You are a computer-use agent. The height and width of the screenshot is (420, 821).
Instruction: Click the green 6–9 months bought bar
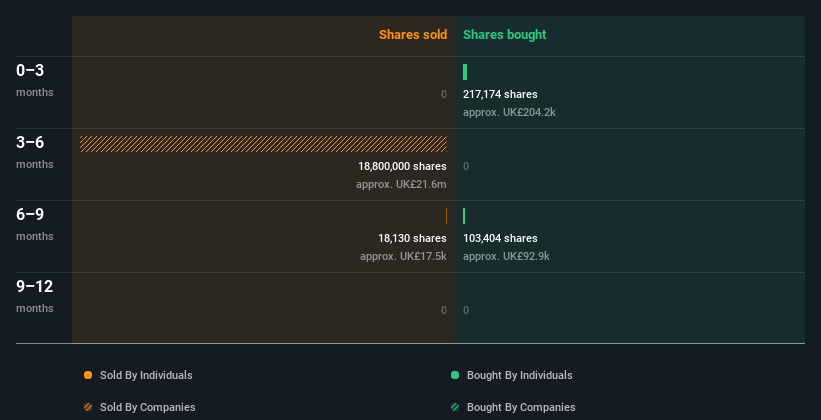[x=464, y=216]
